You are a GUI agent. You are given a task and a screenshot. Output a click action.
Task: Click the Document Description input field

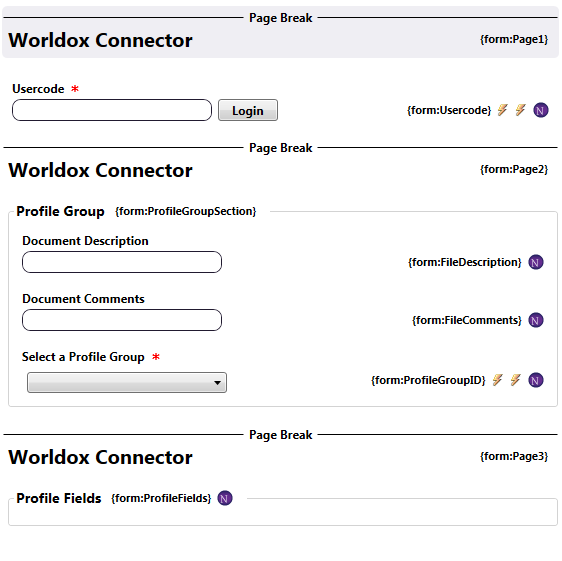[122, 262]
